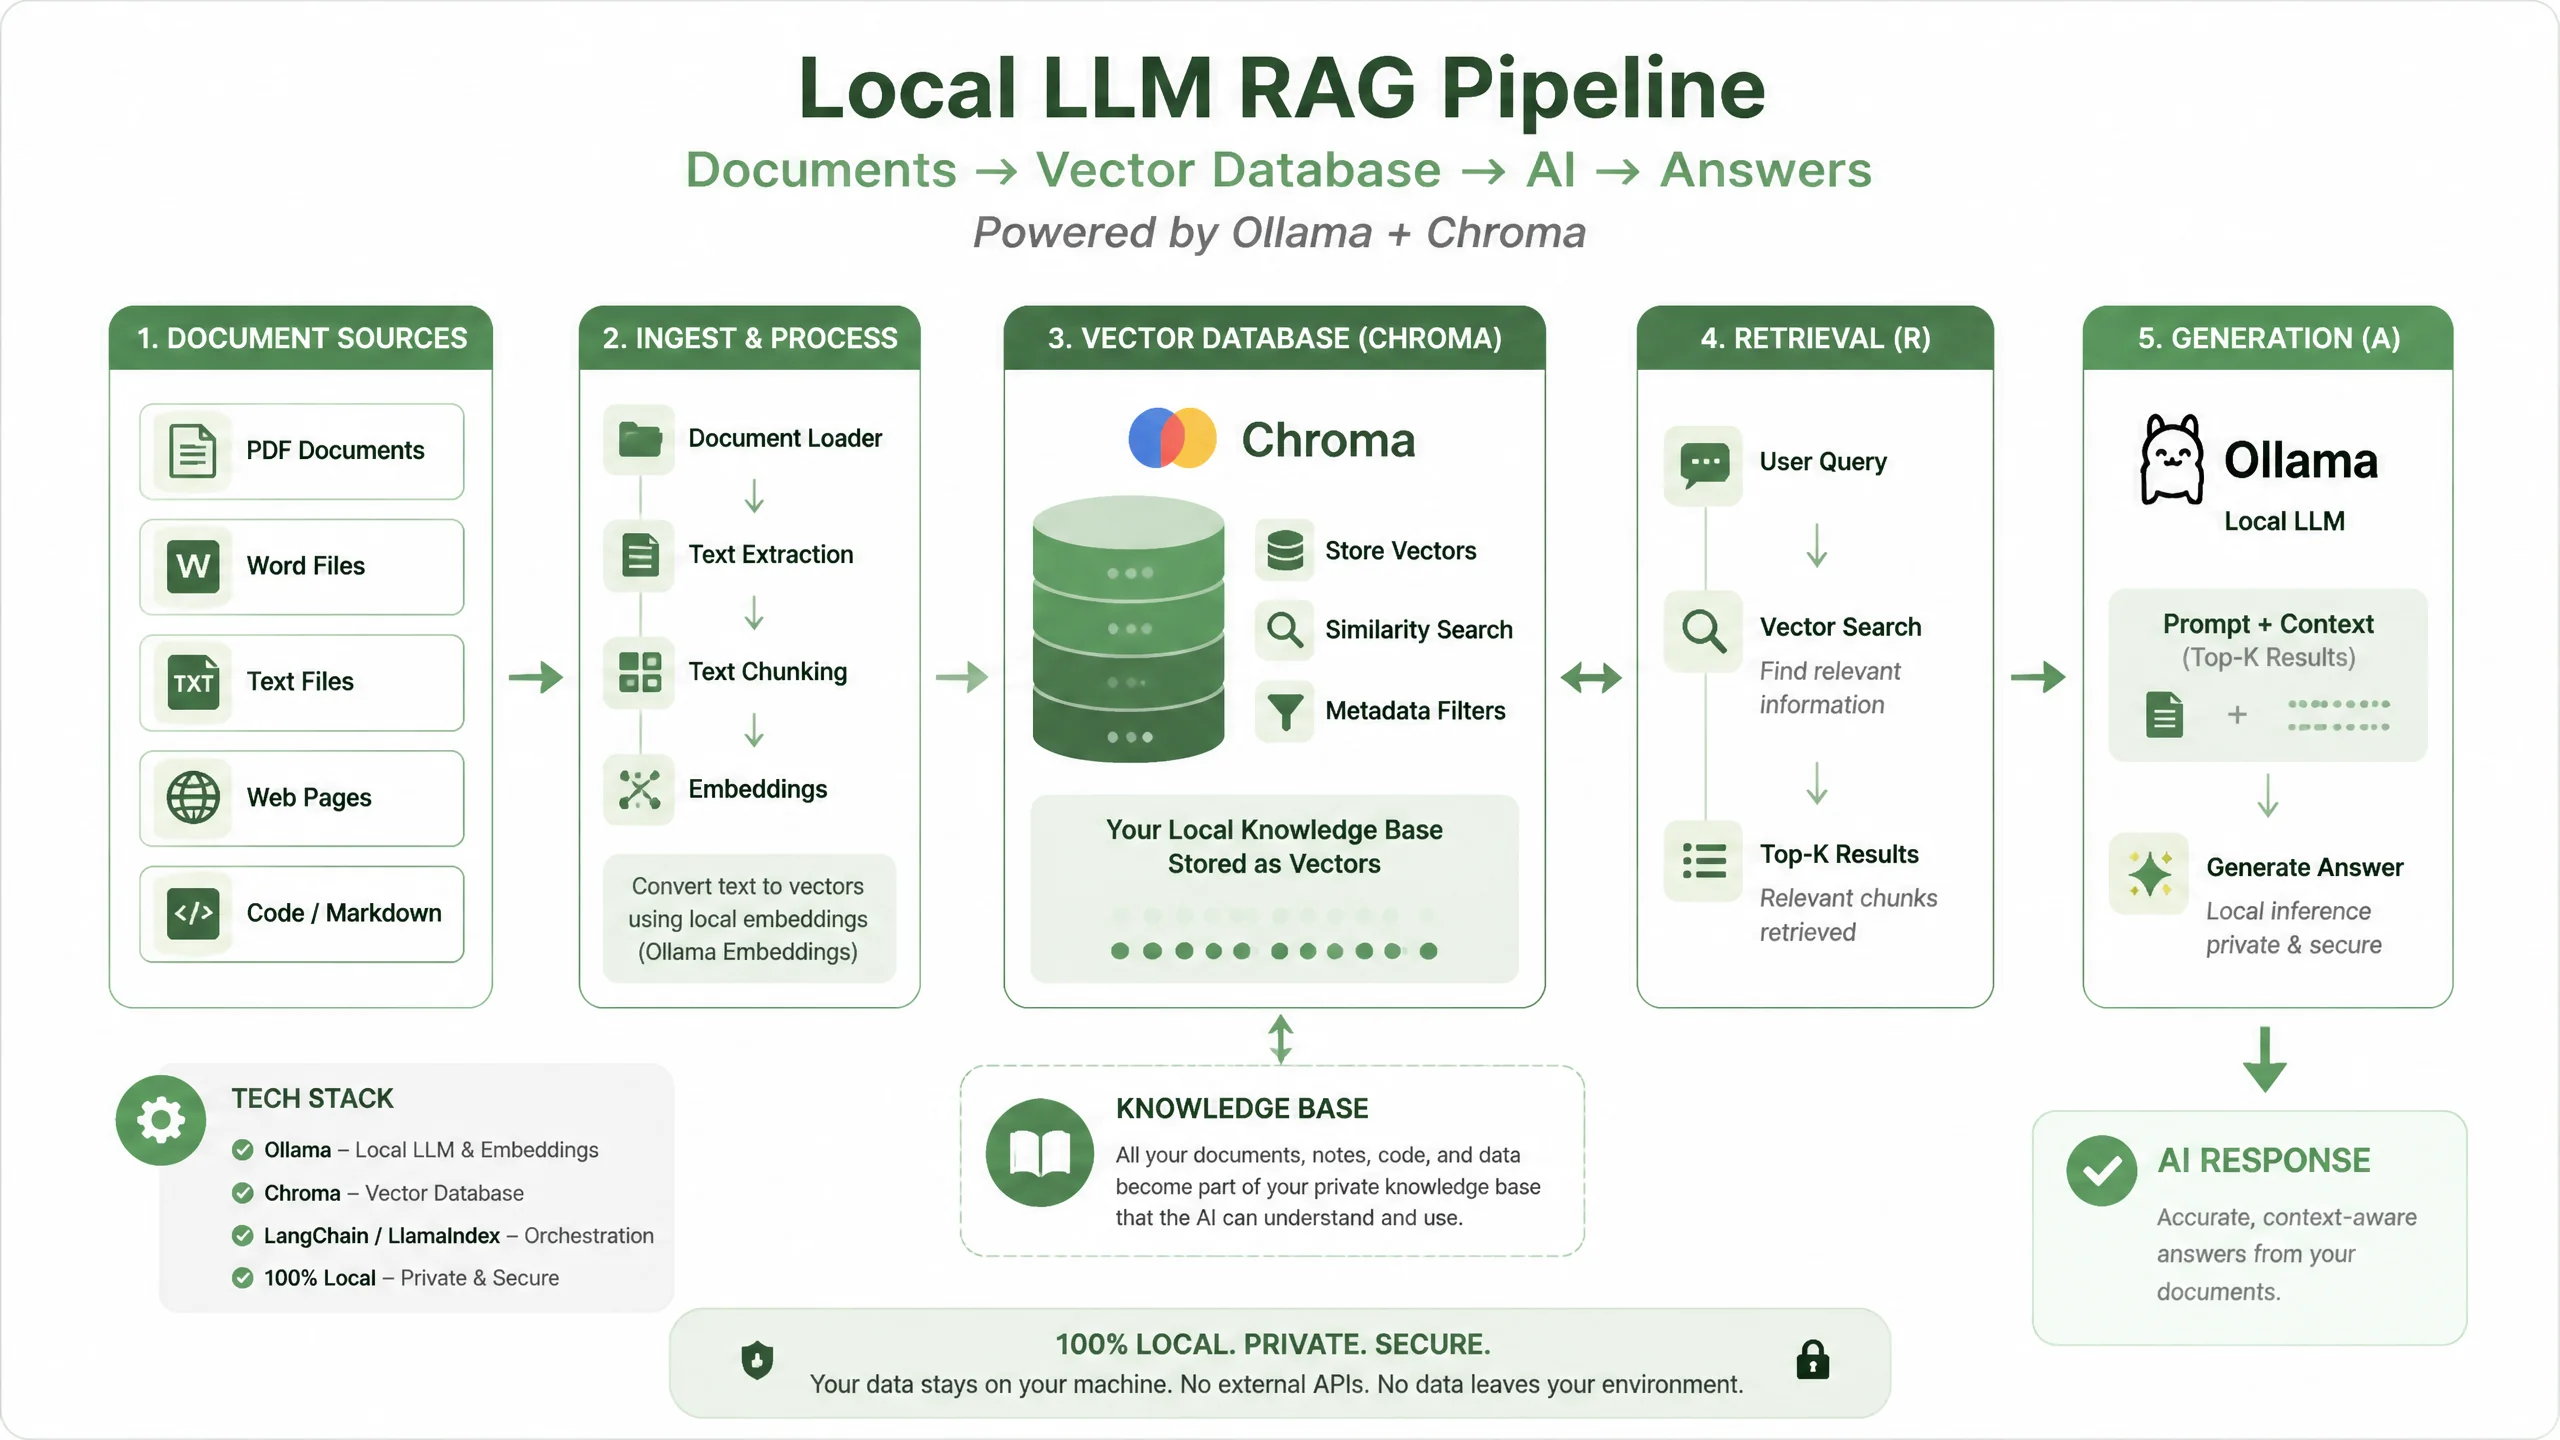The image size is (2560, 1440).
Task: Click the check mark beside Chroma in Tech Stack
Action: pos(242,1193)
